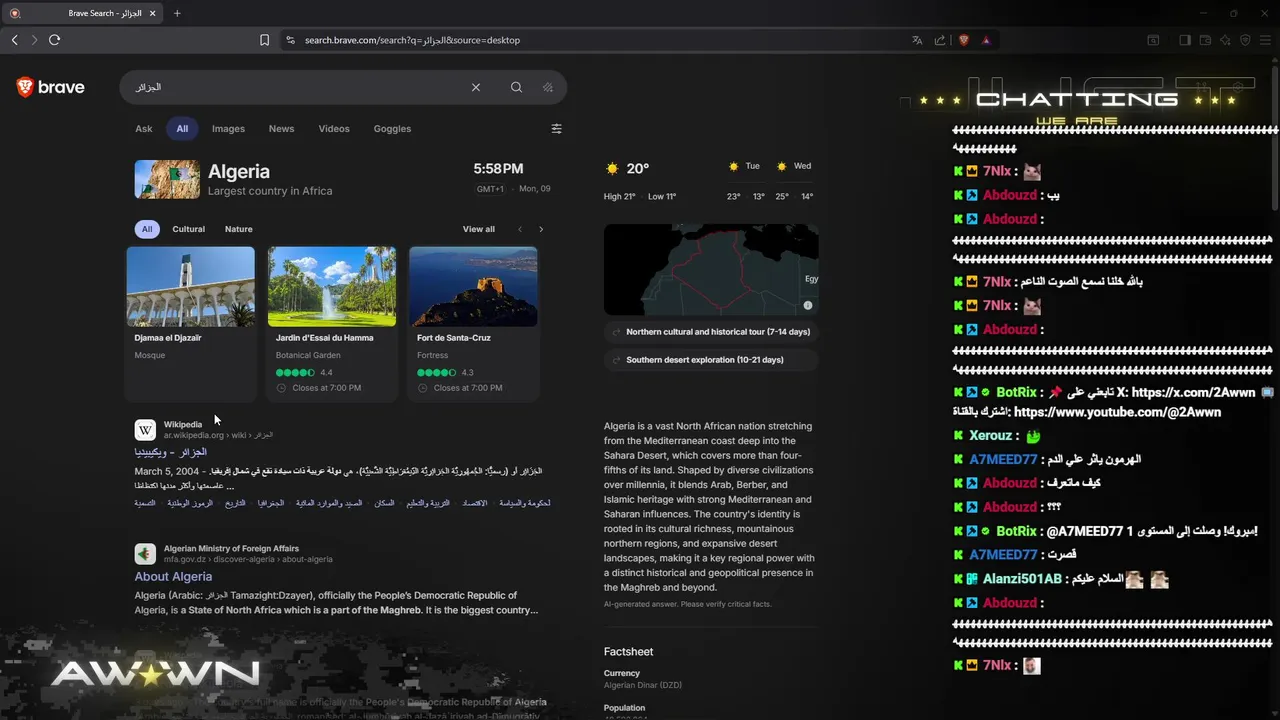Click the Djamaa el Djazair title

tap(168, 338)
